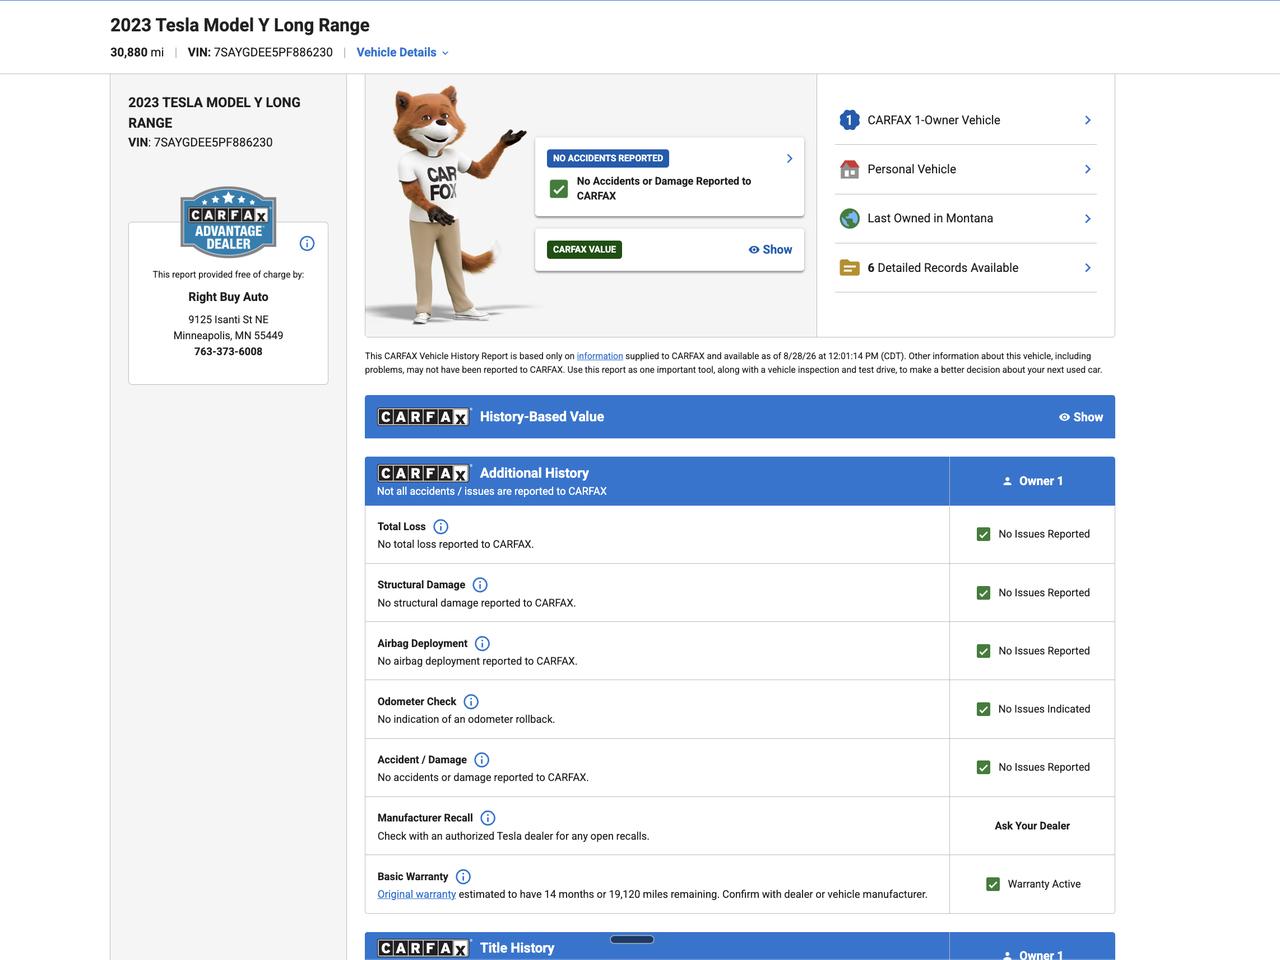The width and height of the screenshot is (1280, 960).
Task: Click the Owner 1 person icon in Additional History
Action: click(x=1007, y=481)
